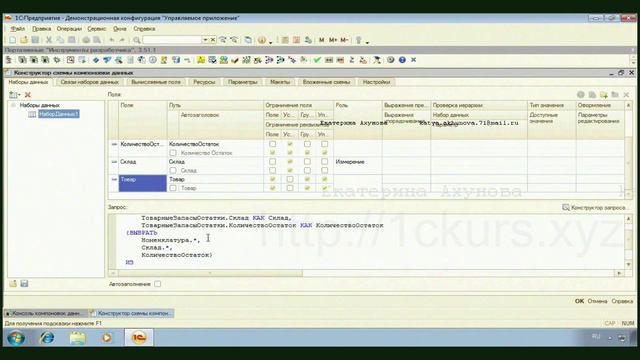The height and width of the screenshot is (360, 640).
Task: Switch to Консоль компоновки данных window tab
Action: (x=46, y=313)
